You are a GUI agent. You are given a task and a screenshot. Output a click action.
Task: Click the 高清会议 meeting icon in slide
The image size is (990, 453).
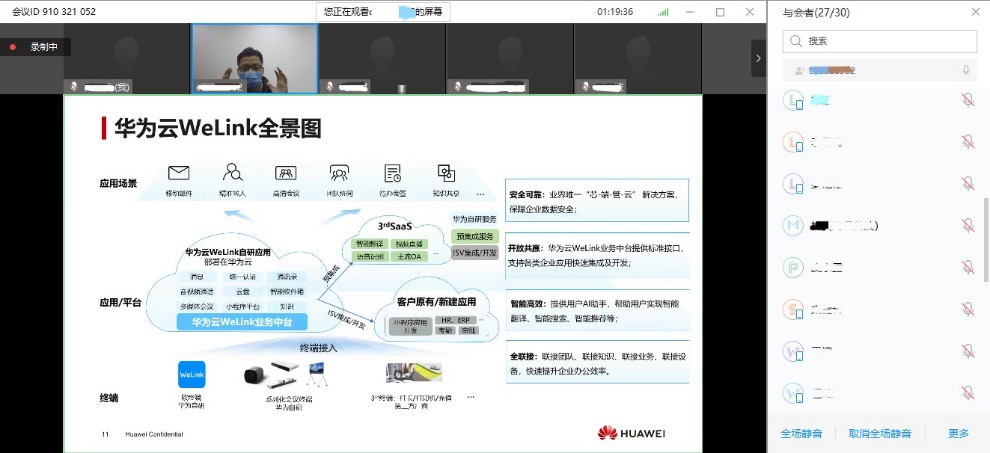click(285, 172)
